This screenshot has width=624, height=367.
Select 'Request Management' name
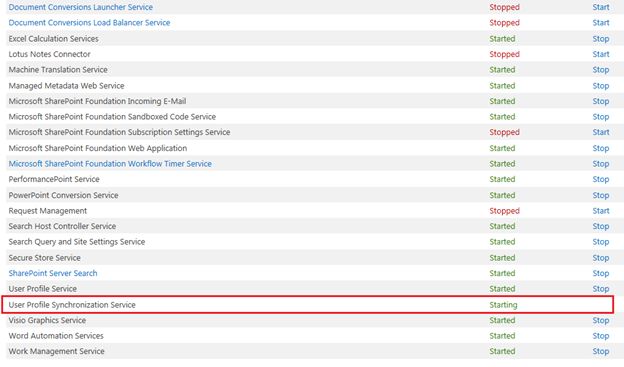(48, 211)
